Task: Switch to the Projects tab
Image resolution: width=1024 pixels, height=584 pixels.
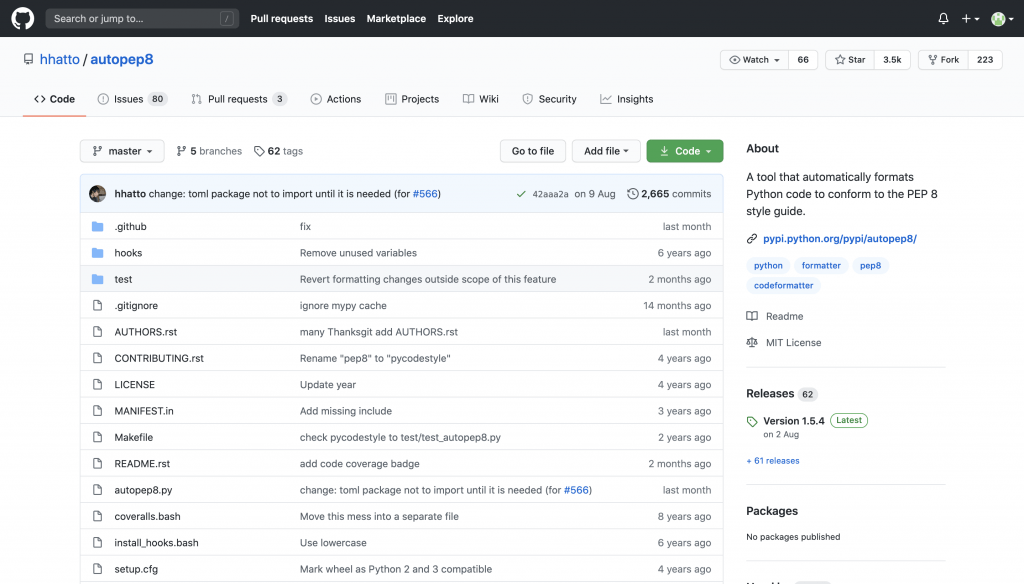Action: point(412,99)
